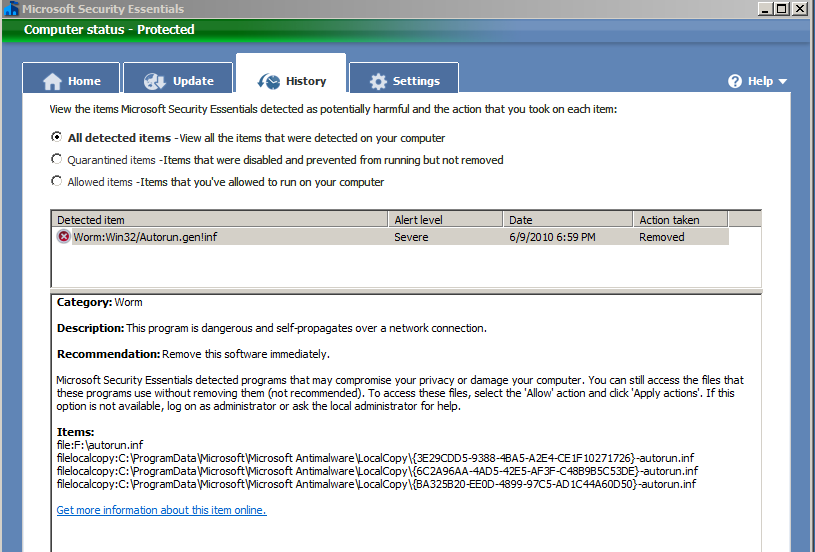Click the Settings gear icon
The image size is (815, 552).
click(x=378, y=82)
